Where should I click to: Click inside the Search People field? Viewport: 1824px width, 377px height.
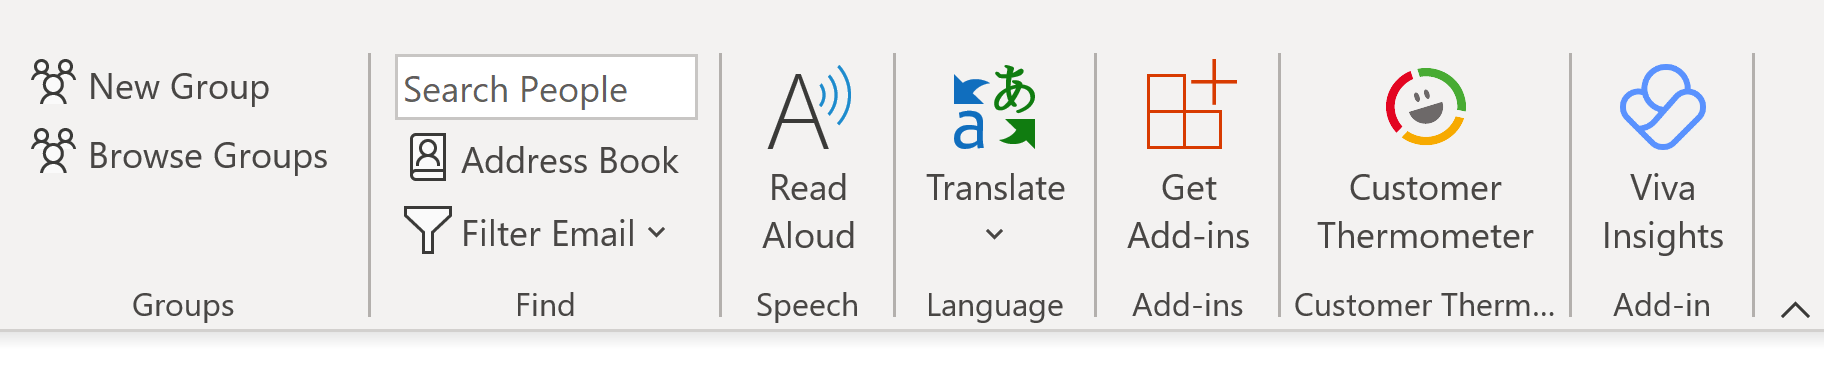point(546,88)
